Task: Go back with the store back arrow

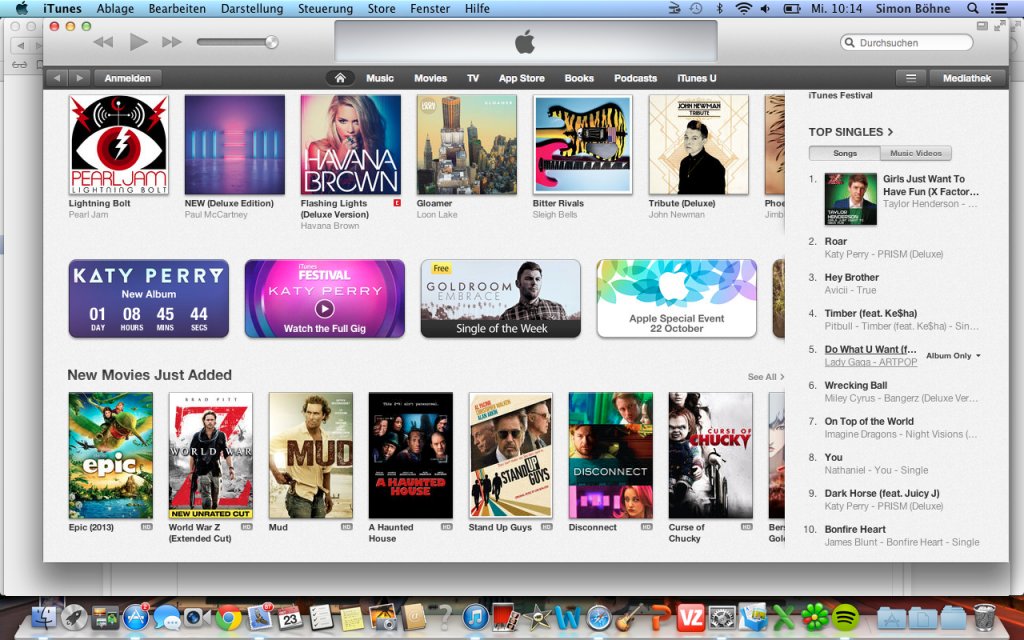Action: click(57, 78)
